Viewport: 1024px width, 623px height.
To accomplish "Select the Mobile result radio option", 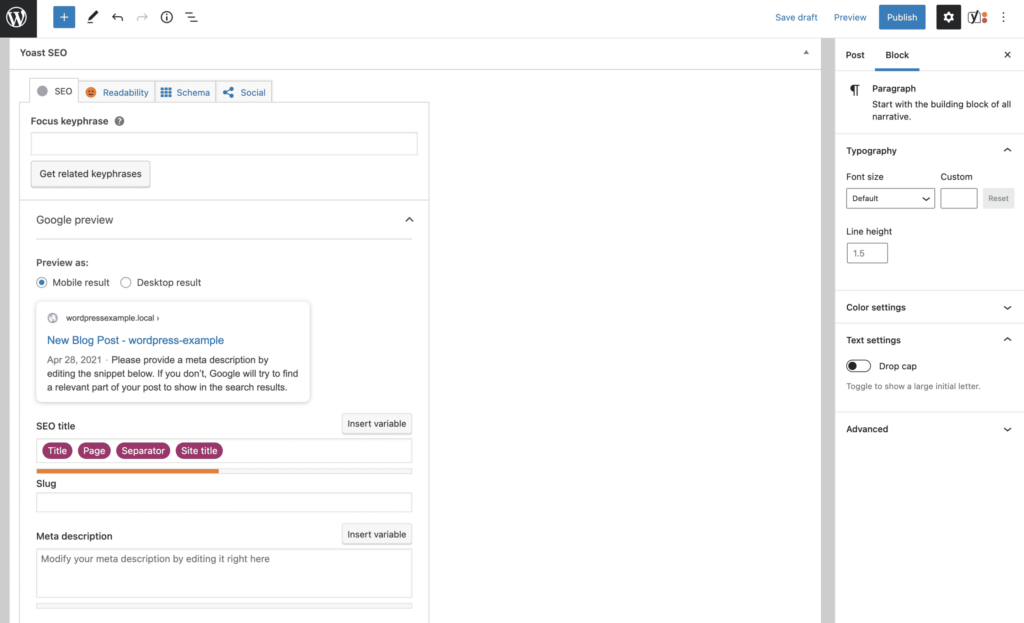I will [x=42, y=283].
